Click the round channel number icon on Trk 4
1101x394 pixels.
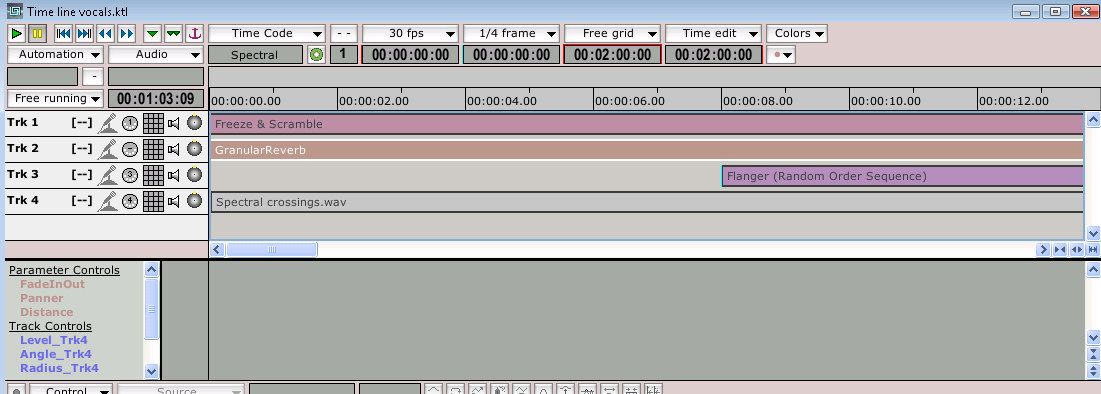130,202
